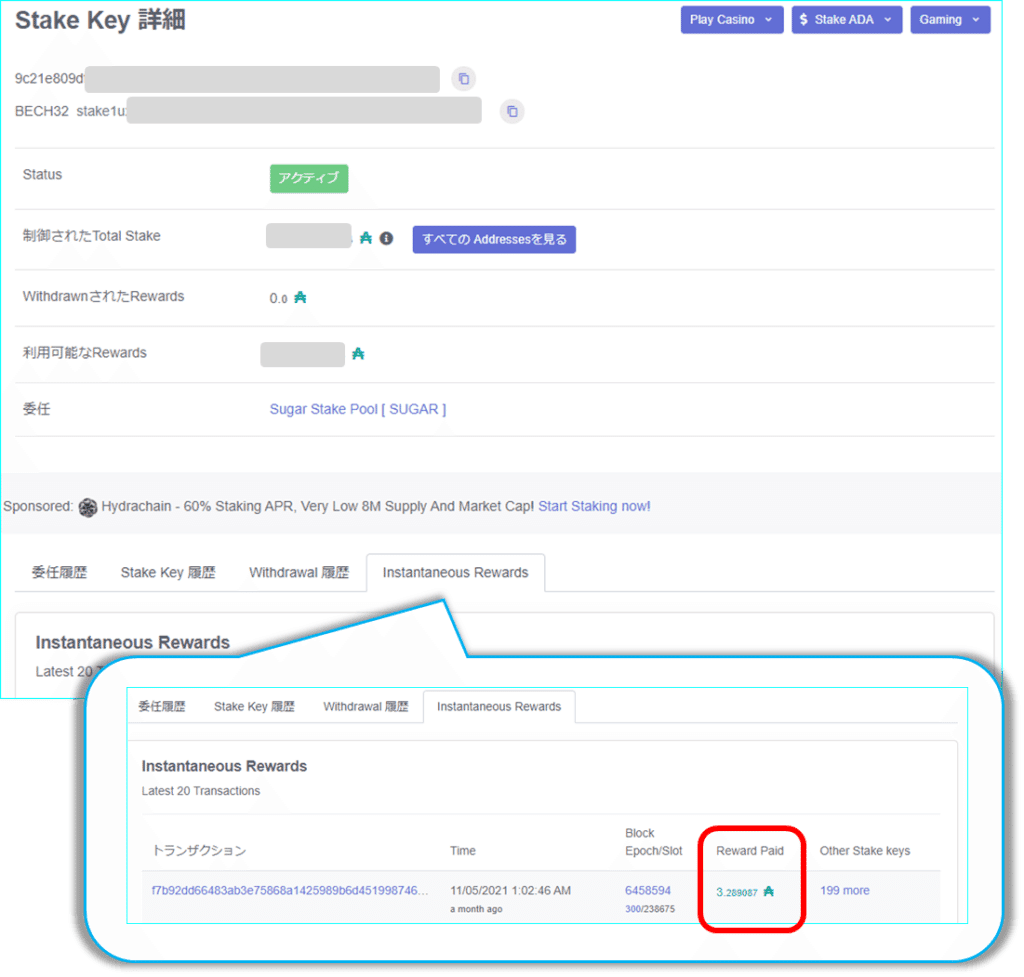
Task: Open the Stake ADA dropdown
Action: [x=846, y=20]
